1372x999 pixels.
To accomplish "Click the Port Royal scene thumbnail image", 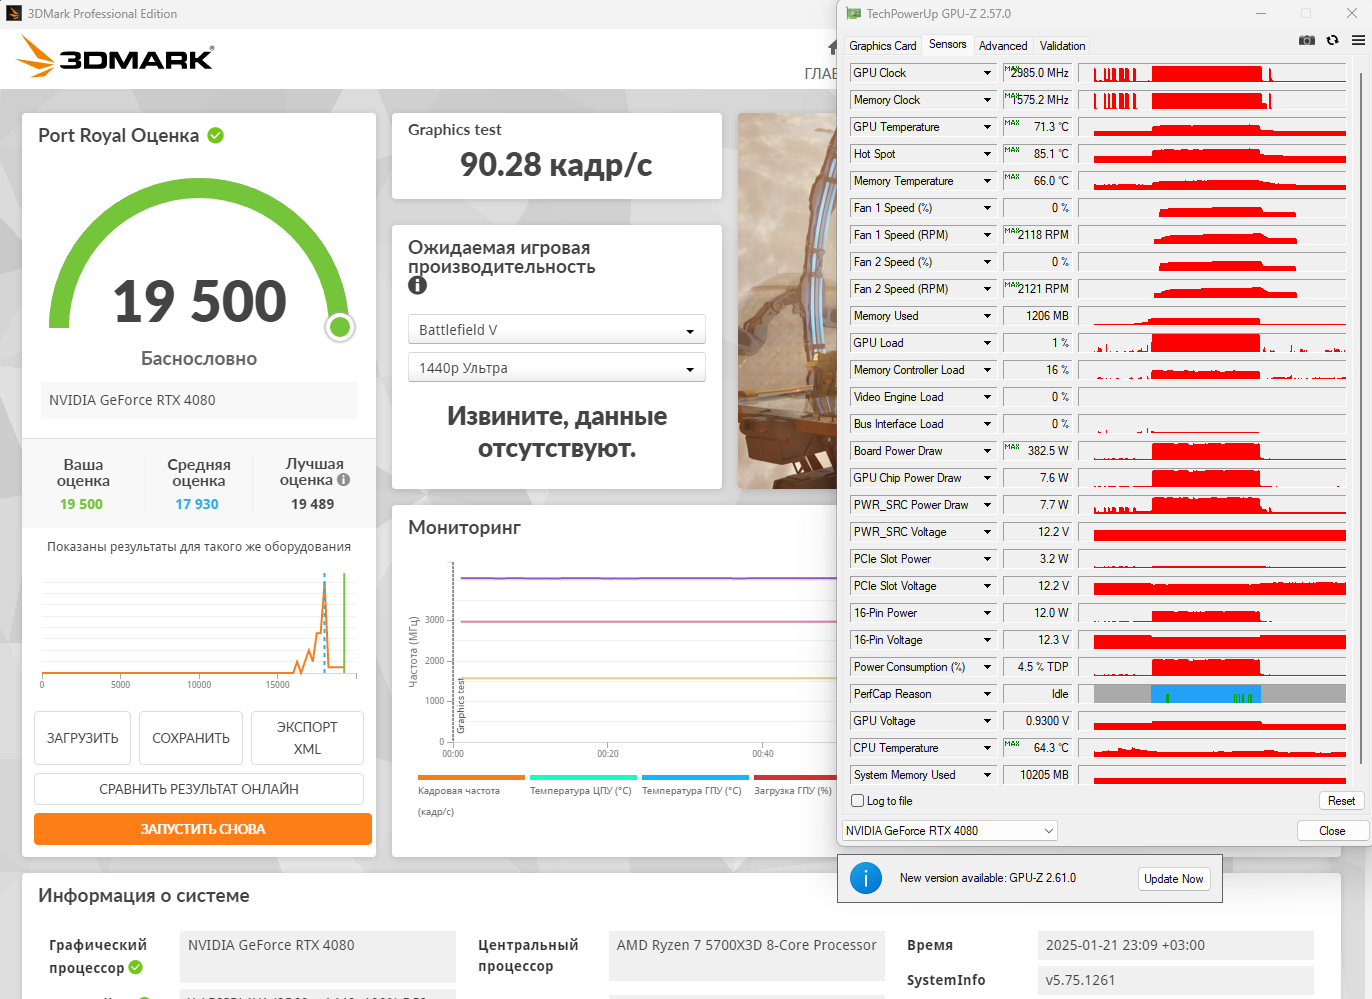I will pyautogui.click(x=787, y=301).
